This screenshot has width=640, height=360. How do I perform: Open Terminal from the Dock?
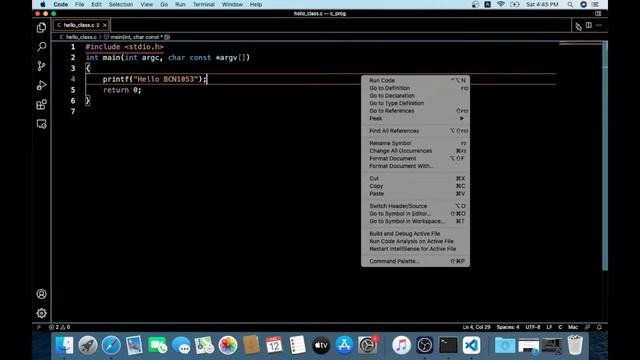click(x=448, y=345)
